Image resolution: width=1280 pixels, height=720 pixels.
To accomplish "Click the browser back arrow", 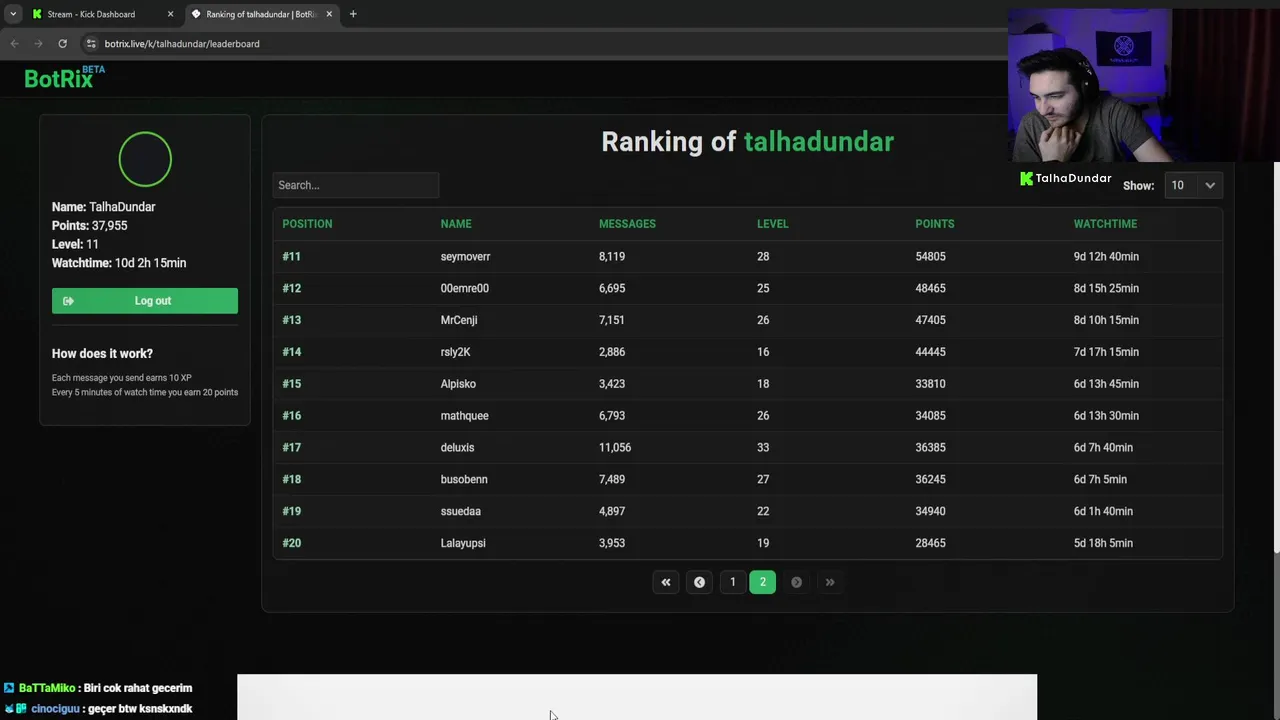I will click(14, 43).
